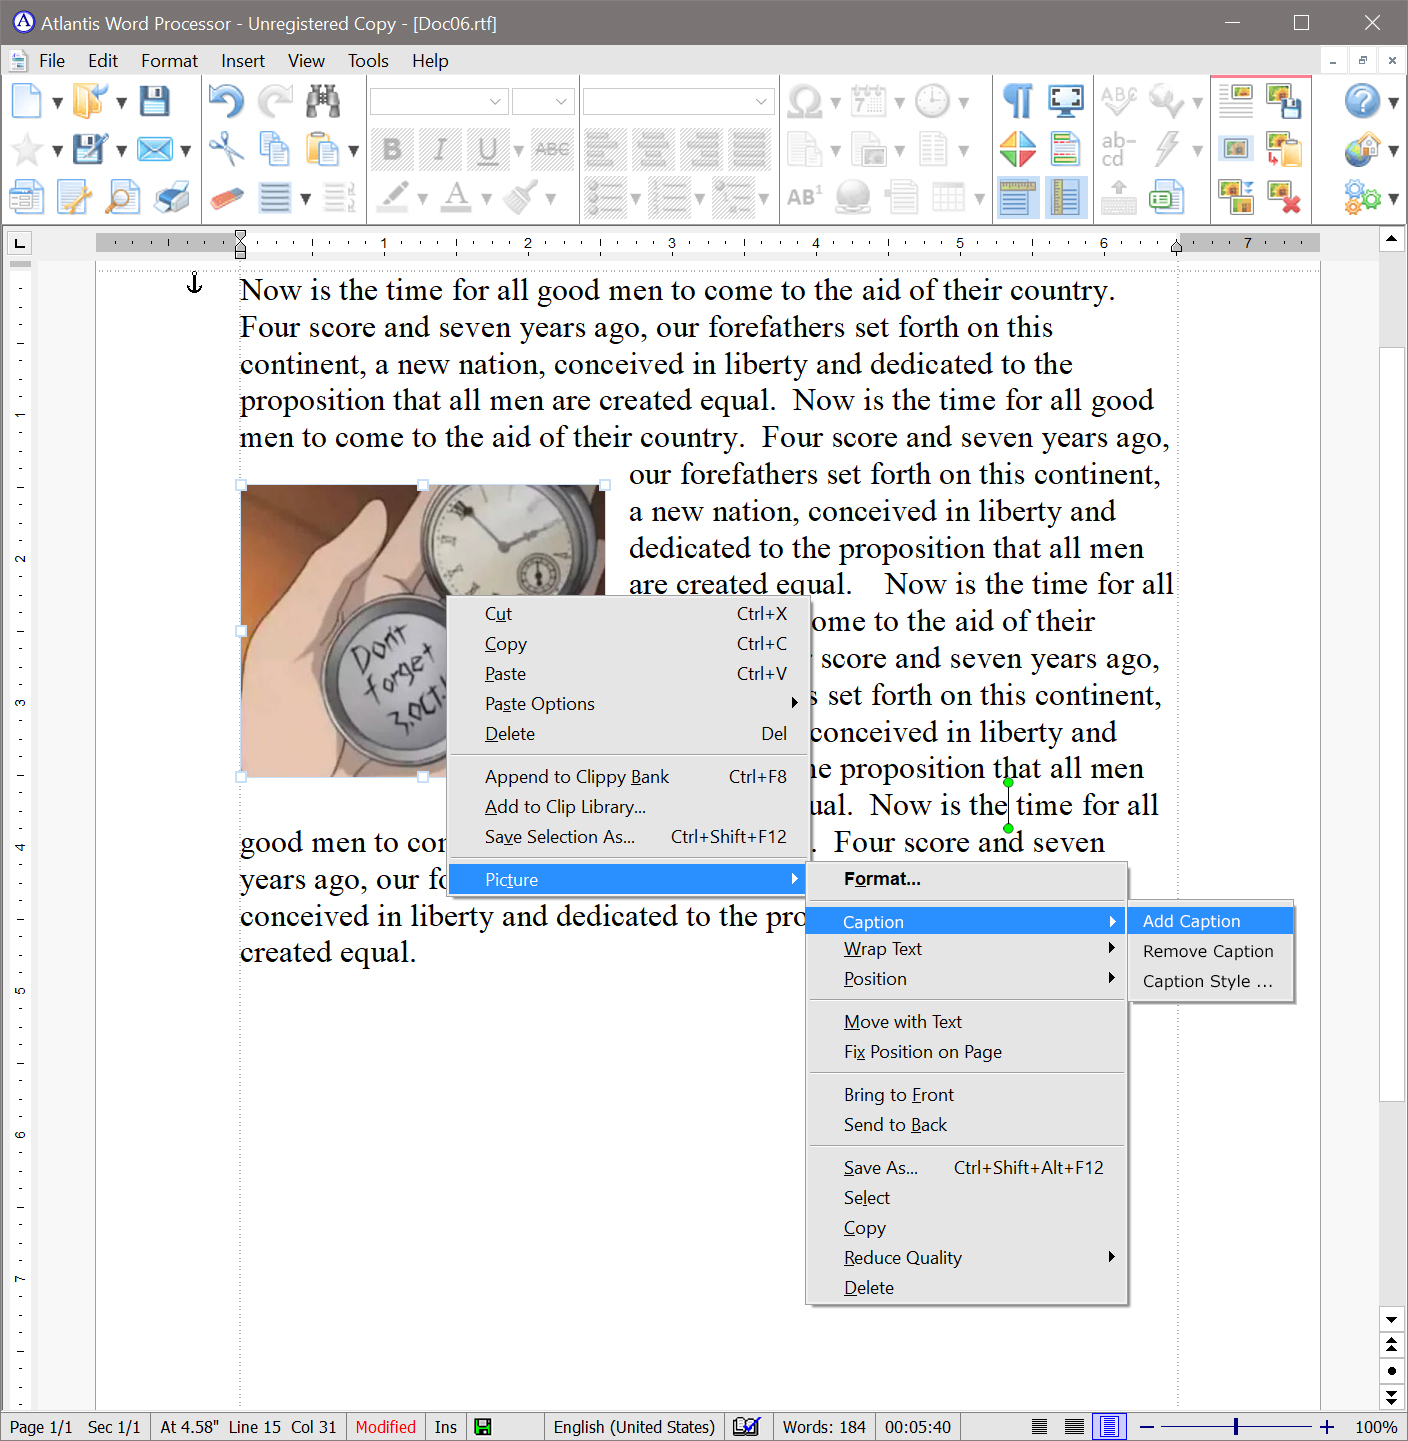The image size is (1408, 1441).
Task: Toggle the Ins insert mode indicator
Action: coord(445,1427)
